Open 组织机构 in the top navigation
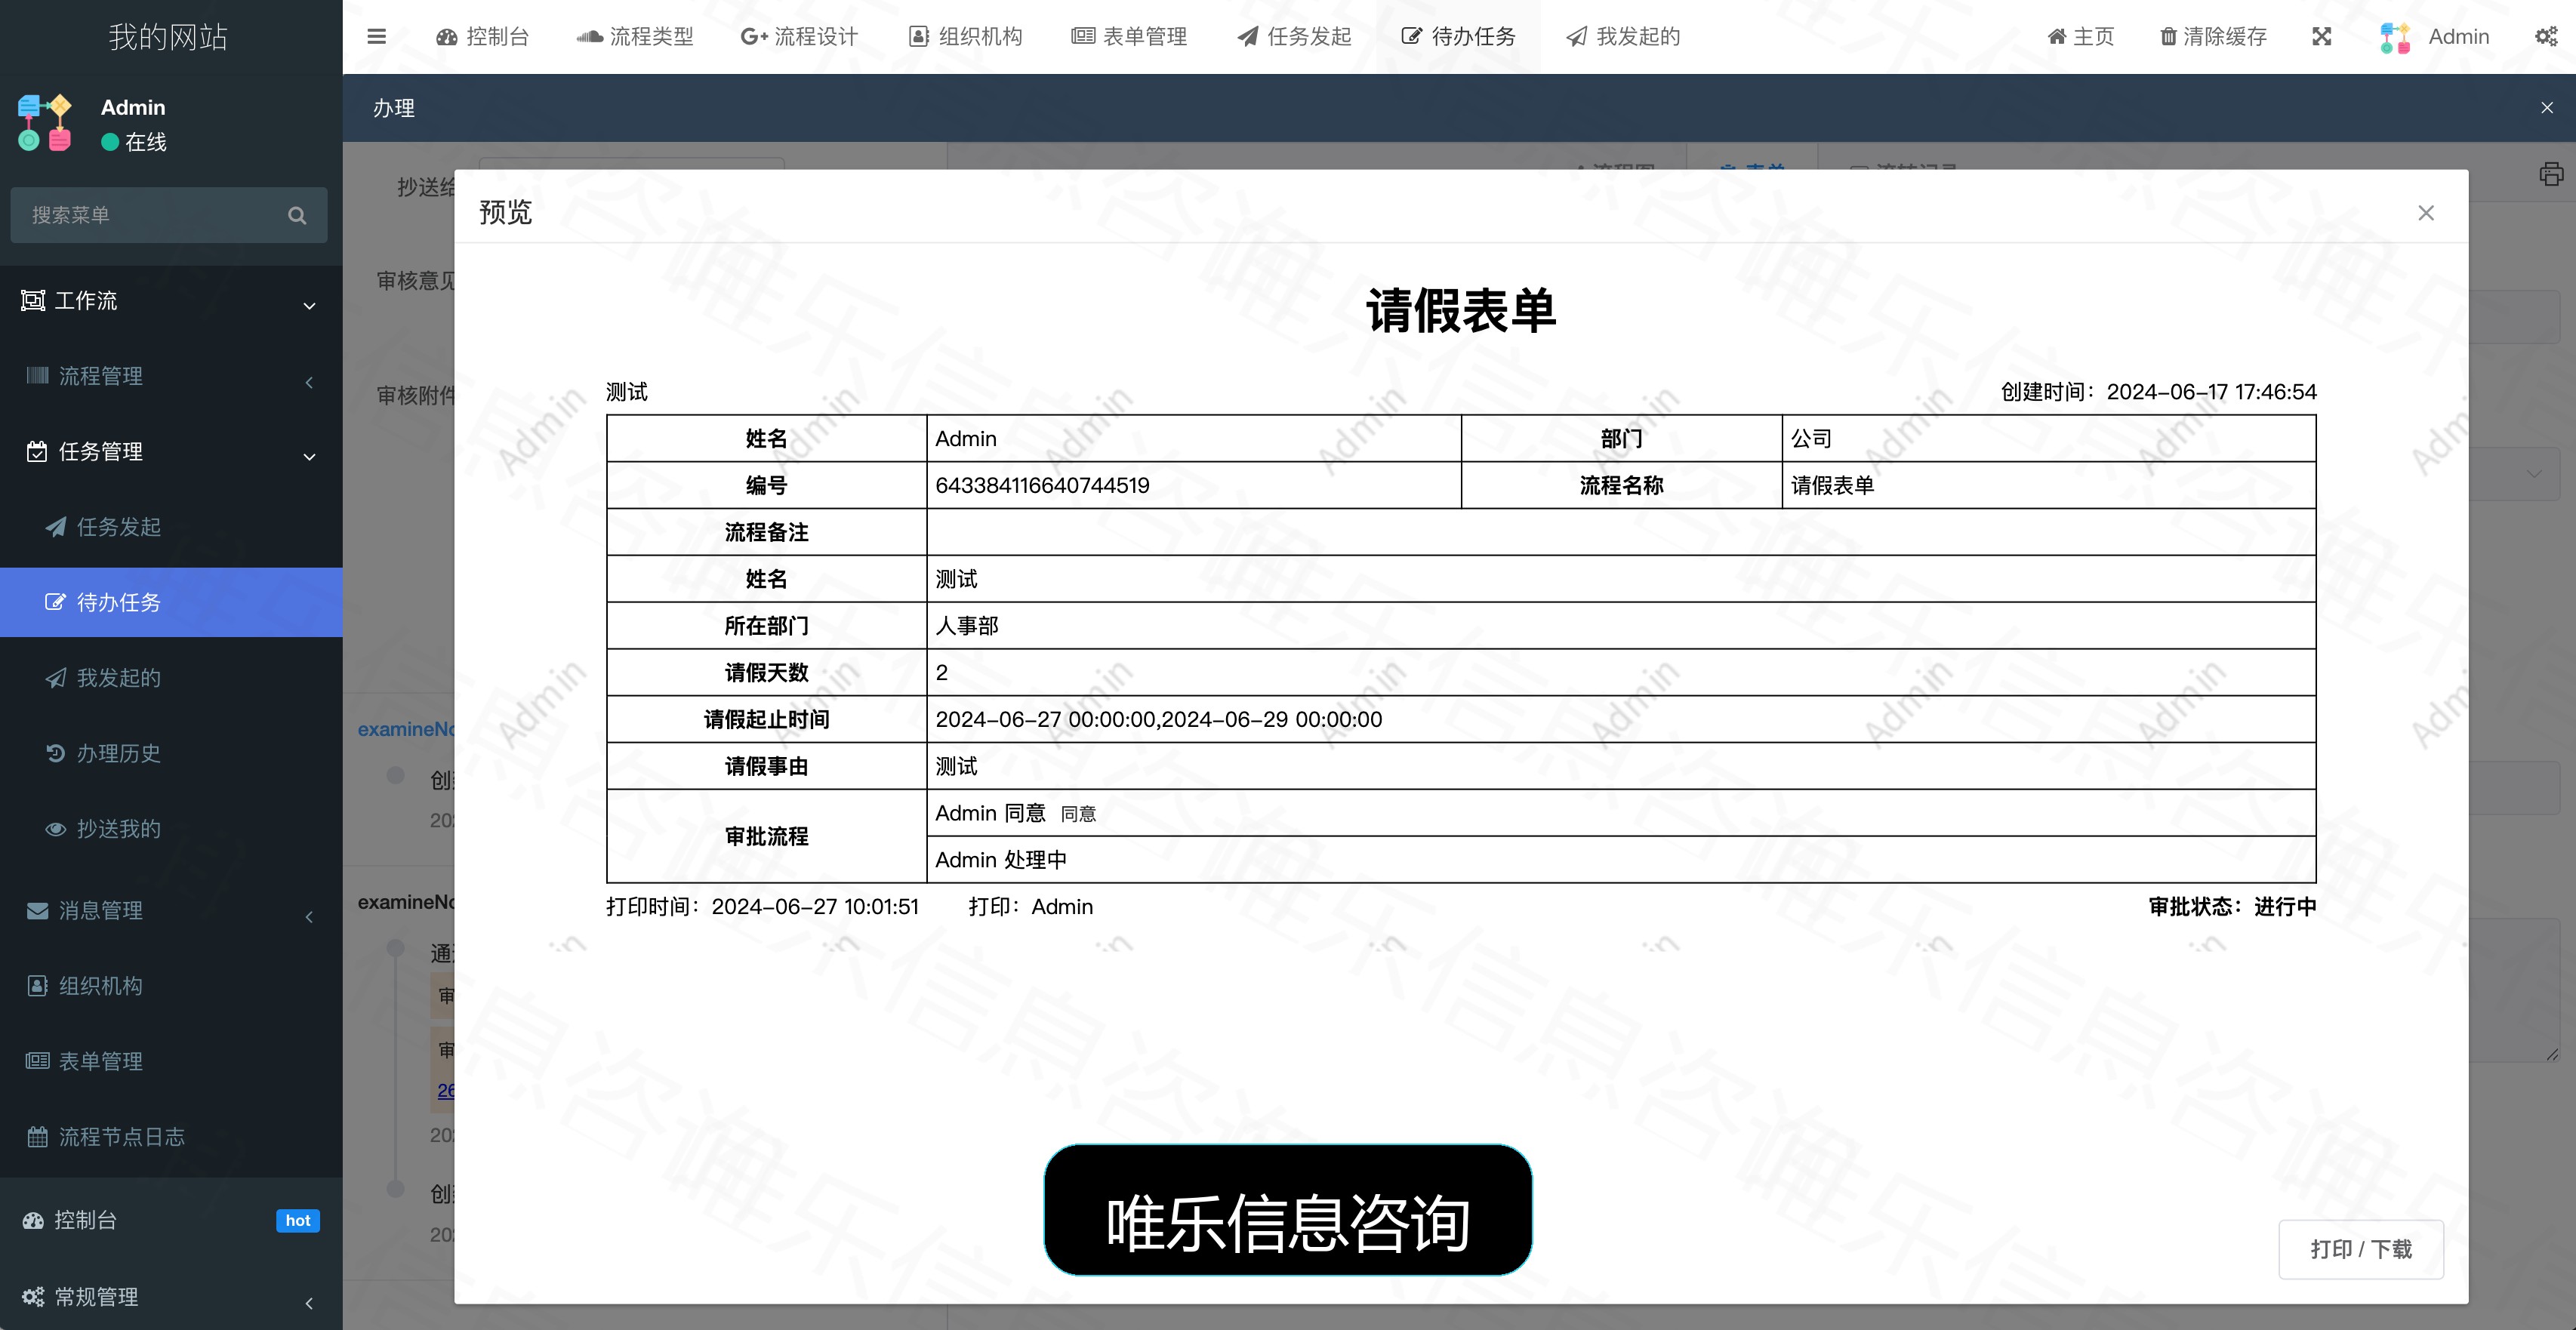This screenshot has width=2576, height=1330. pyautogui.click(x=965, y=37)
